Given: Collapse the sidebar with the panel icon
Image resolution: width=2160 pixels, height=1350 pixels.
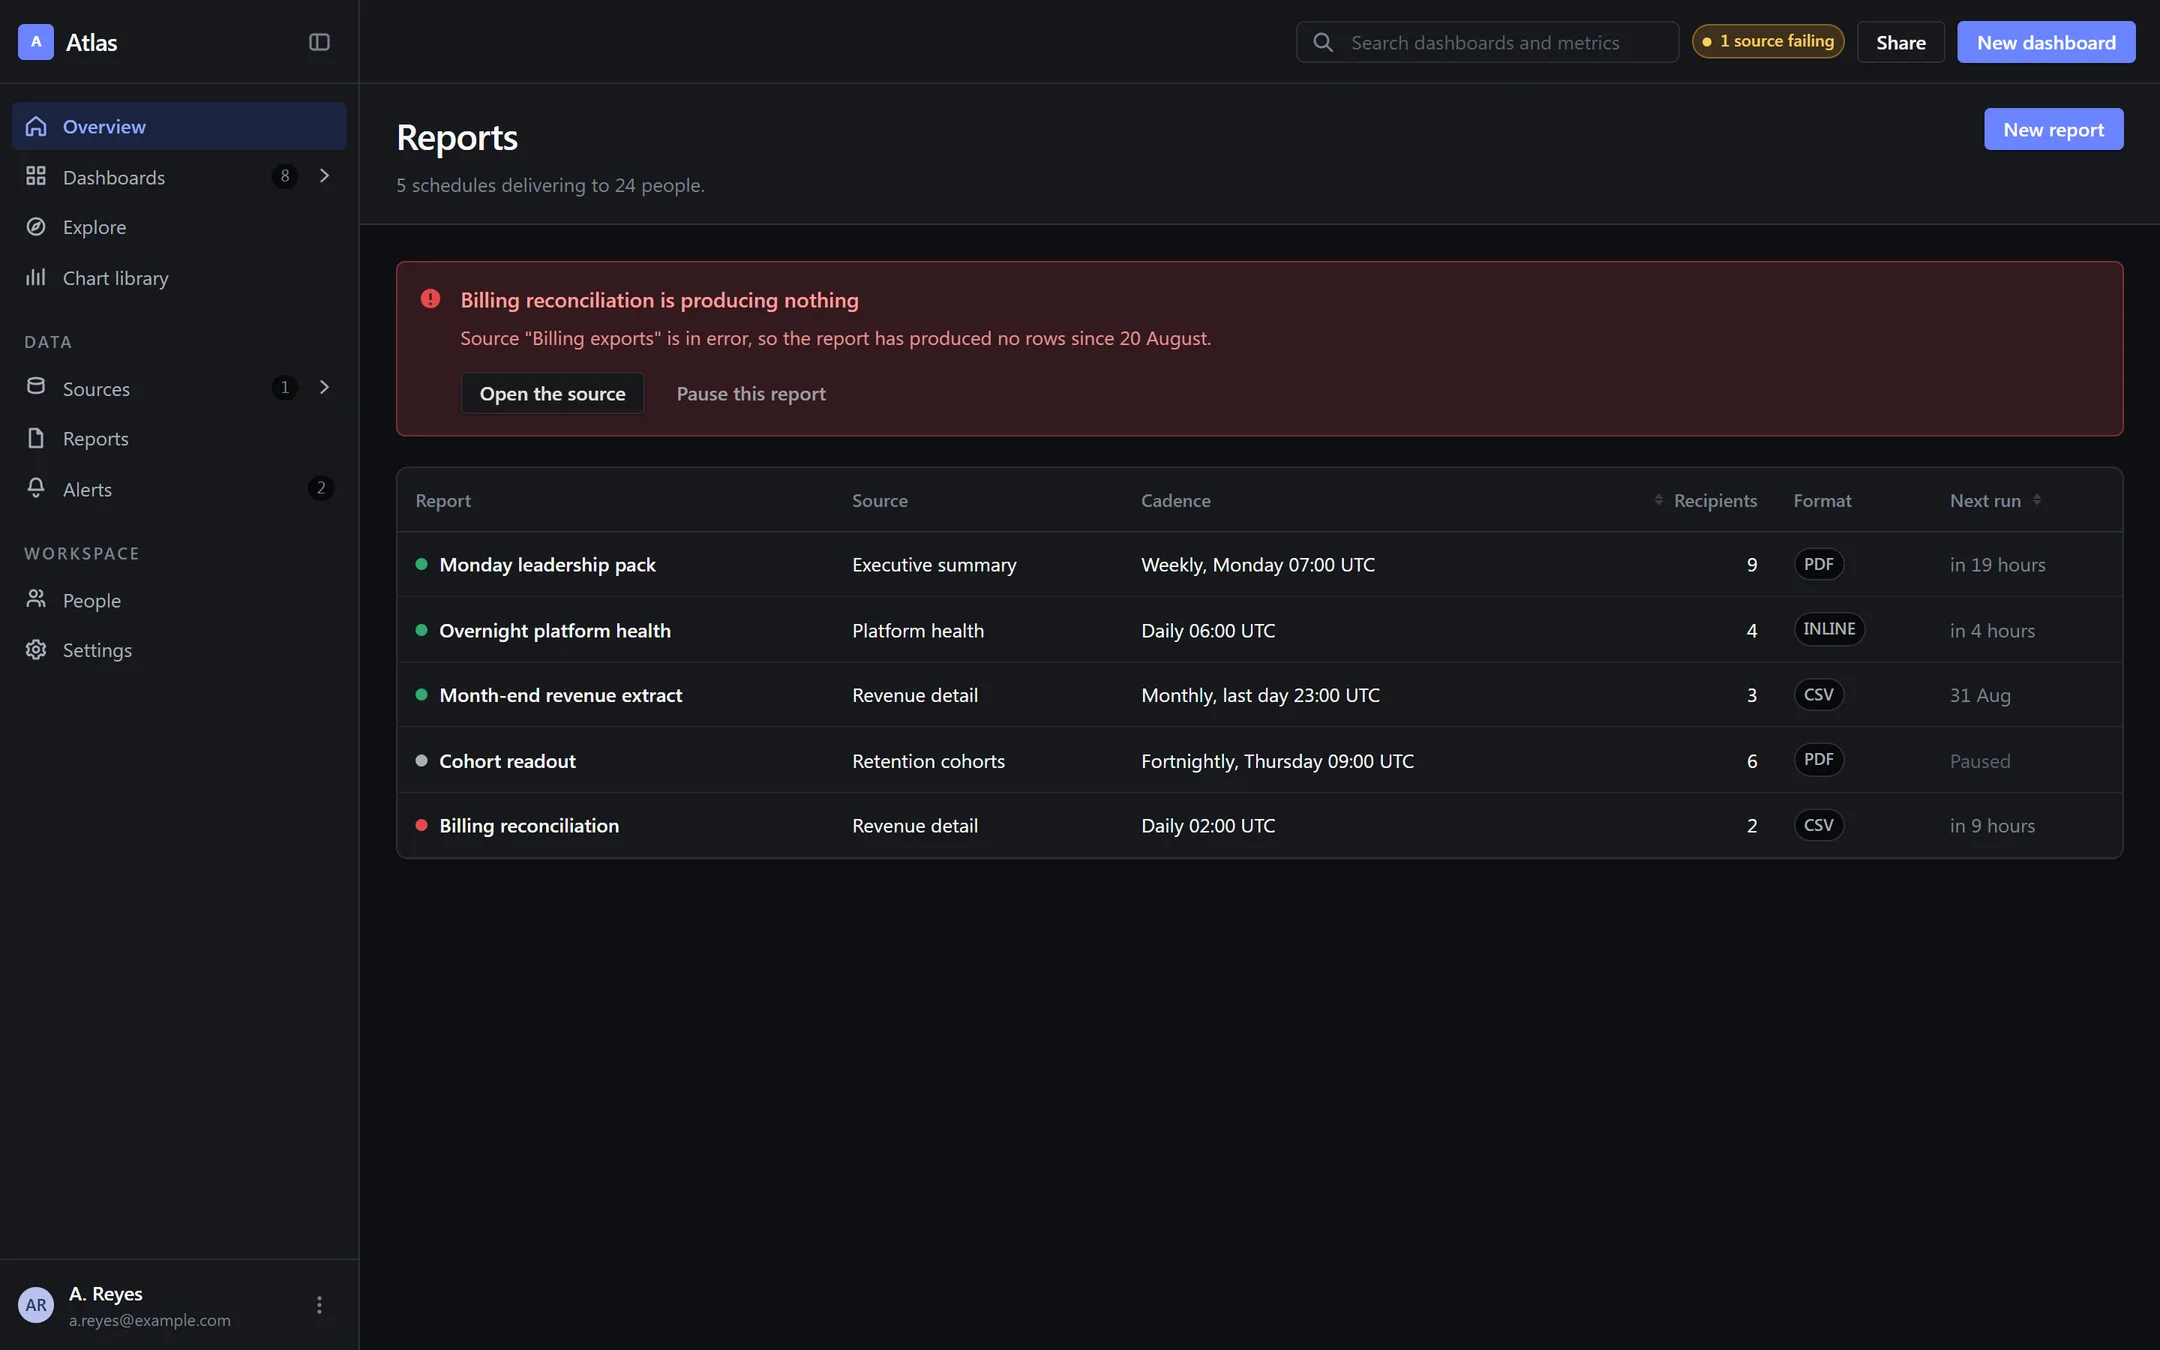Looking at the screenshot, I should pos(319,42).
